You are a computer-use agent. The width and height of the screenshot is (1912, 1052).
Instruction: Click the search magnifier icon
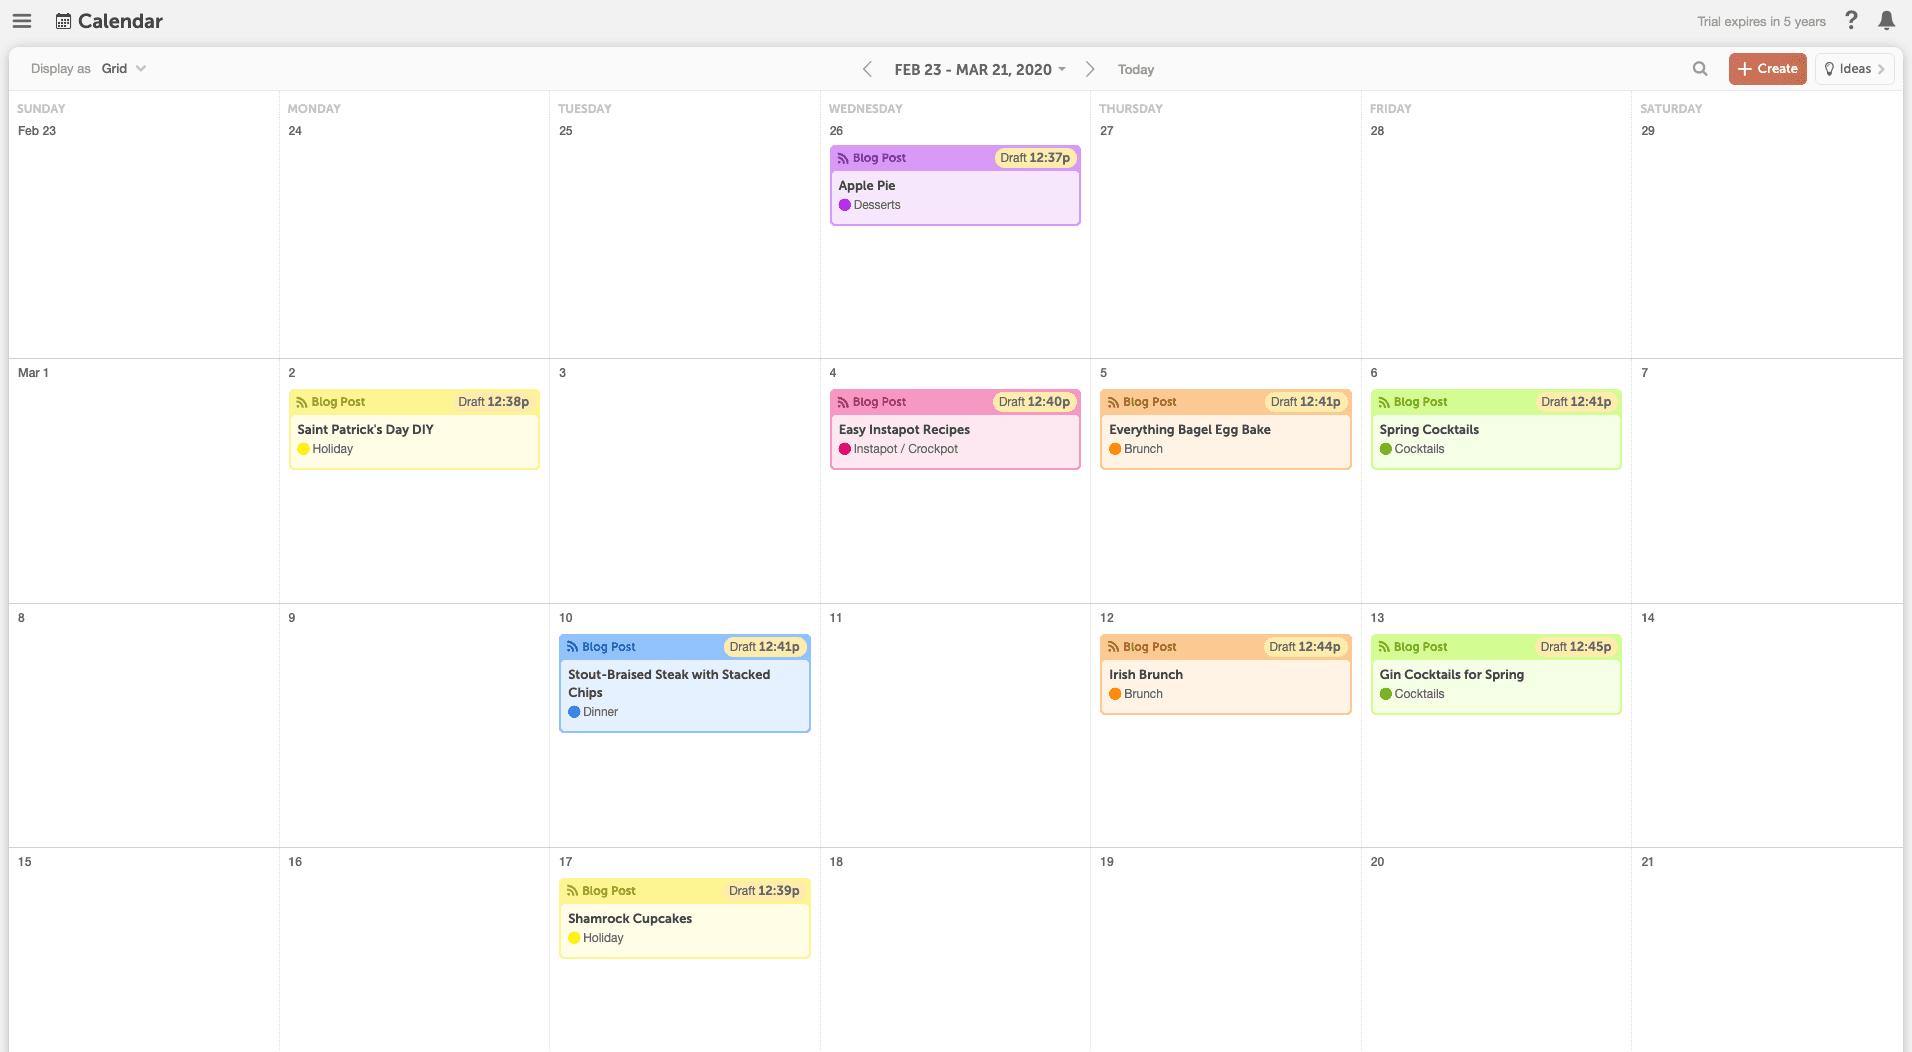1699,69
